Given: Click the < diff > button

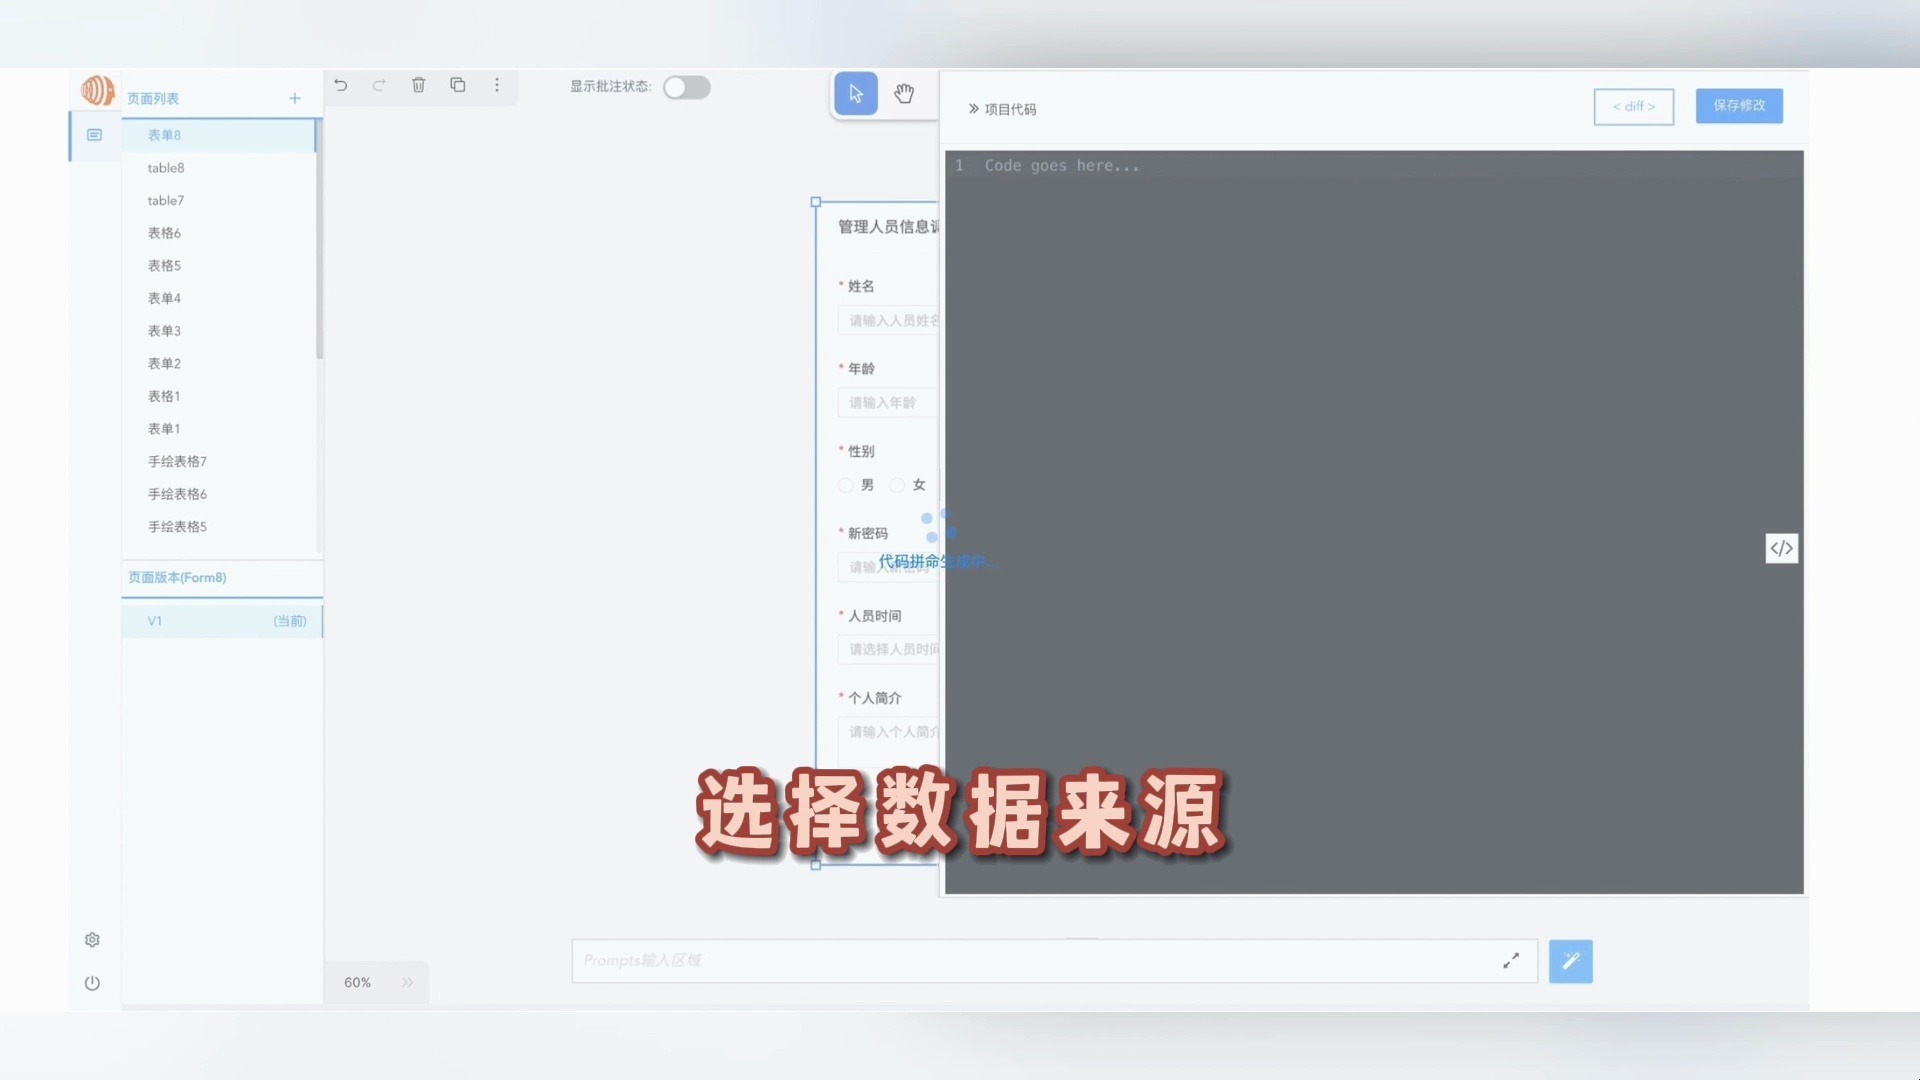Looking at the screenshot, I should click(x=1633, y=106).
